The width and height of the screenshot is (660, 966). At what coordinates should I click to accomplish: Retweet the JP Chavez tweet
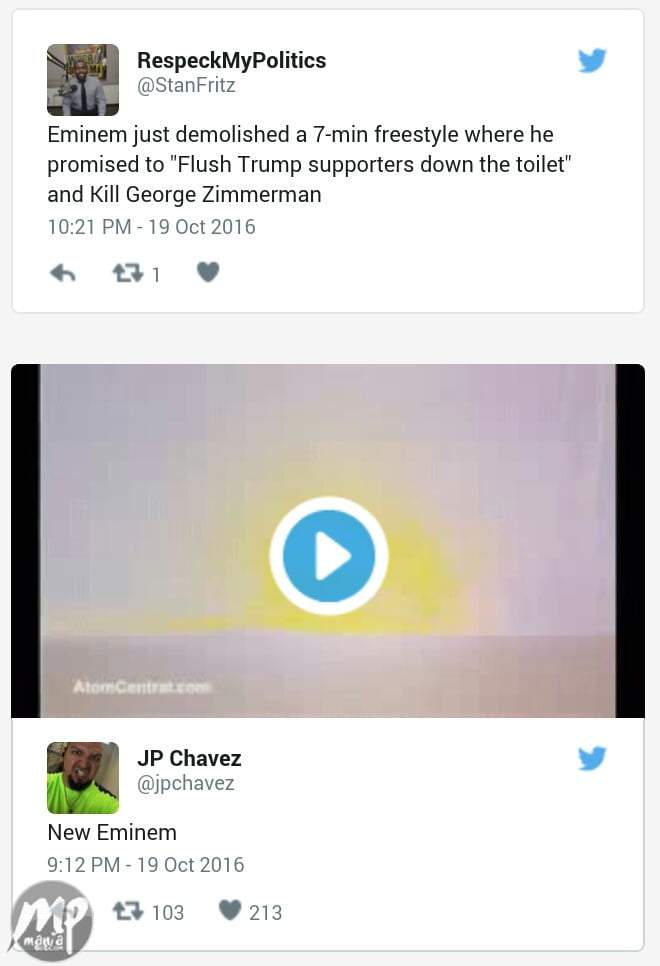click(x=128, y=911)
